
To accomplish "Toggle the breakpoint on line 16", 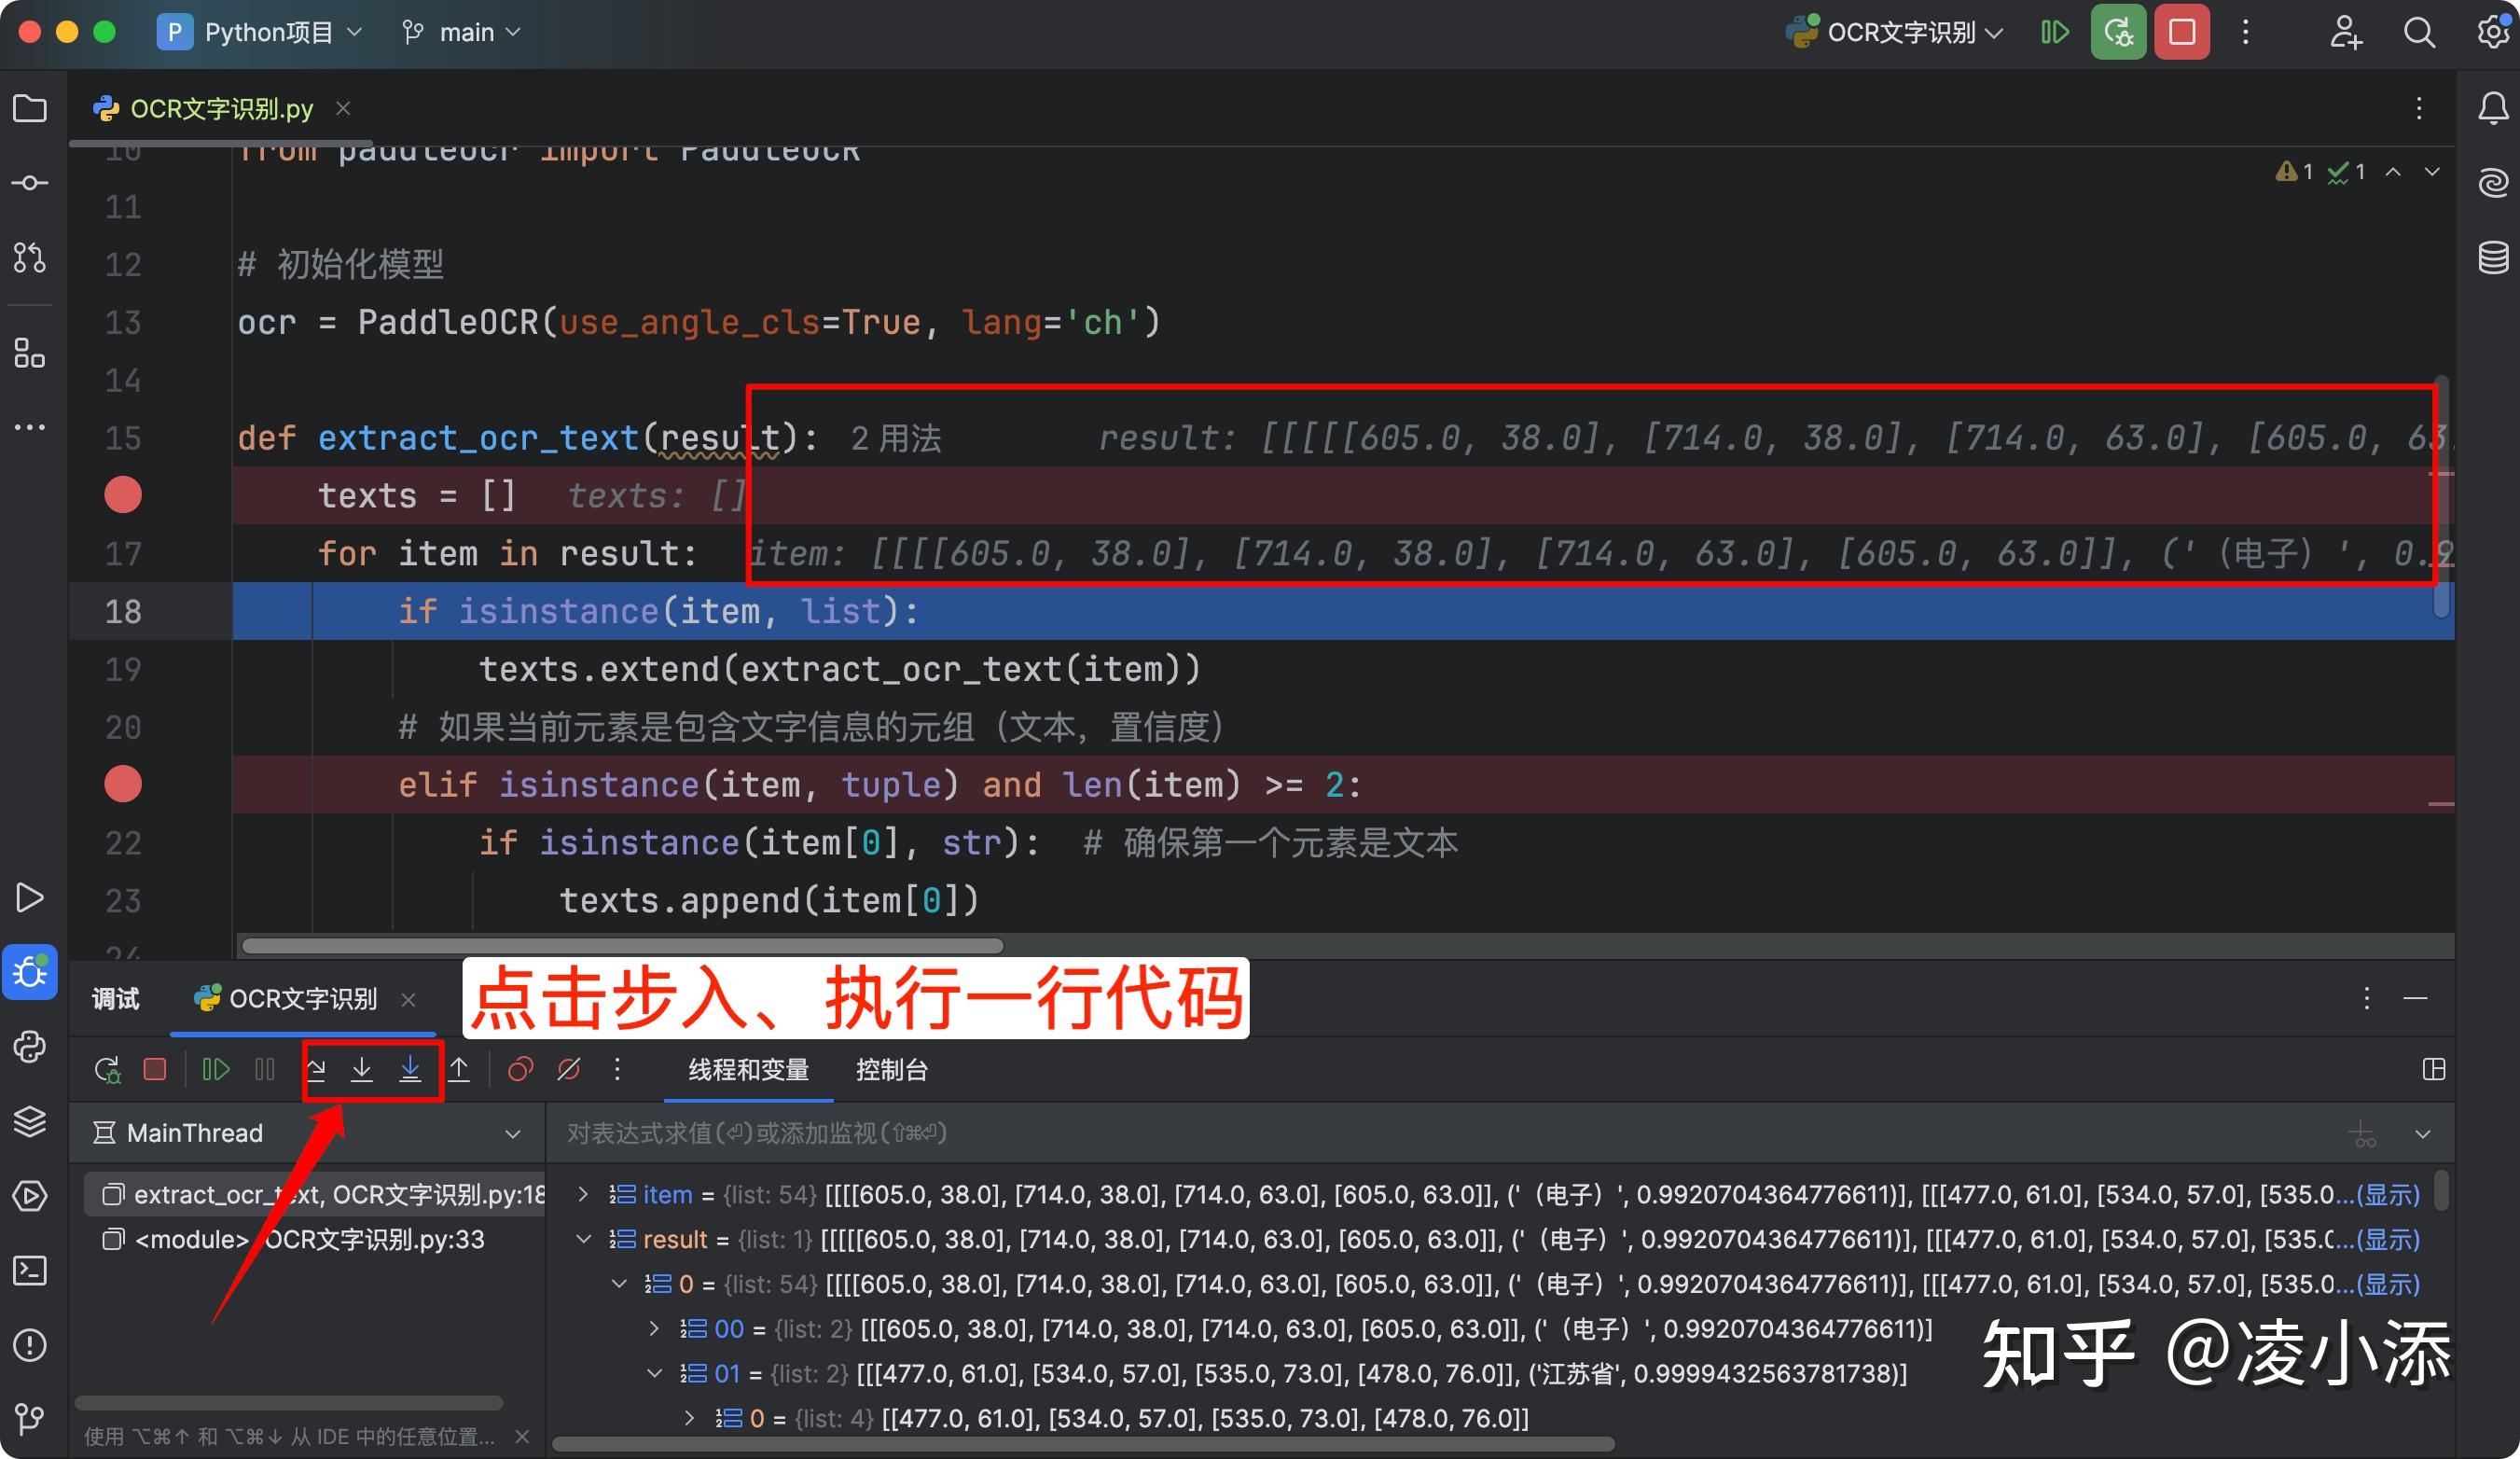I will (x=122, y=494).
